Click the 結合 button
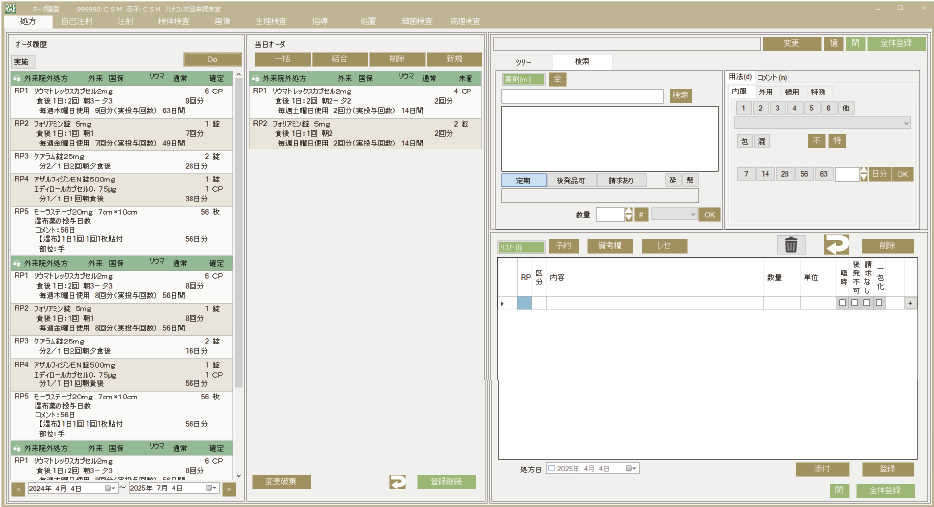The height and width of the screenshot is (507, 934). pyautogui.click(x=340, y=59)
